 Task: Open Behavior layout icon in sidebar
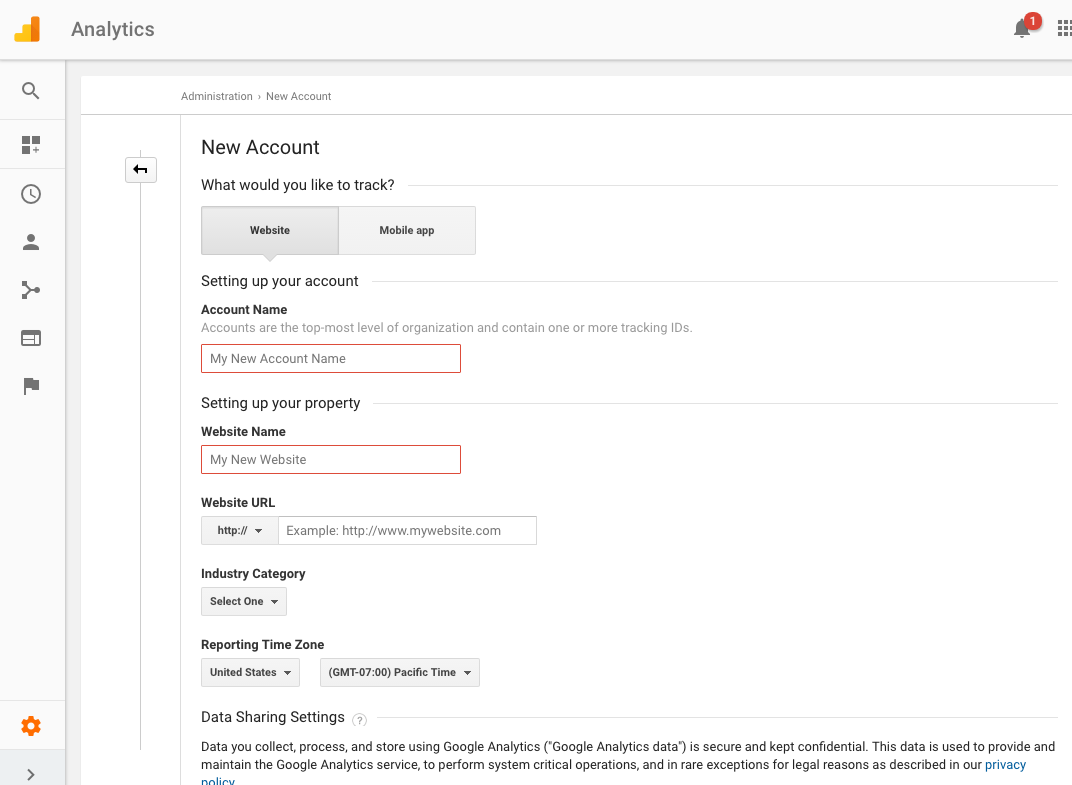click(31, 338)
